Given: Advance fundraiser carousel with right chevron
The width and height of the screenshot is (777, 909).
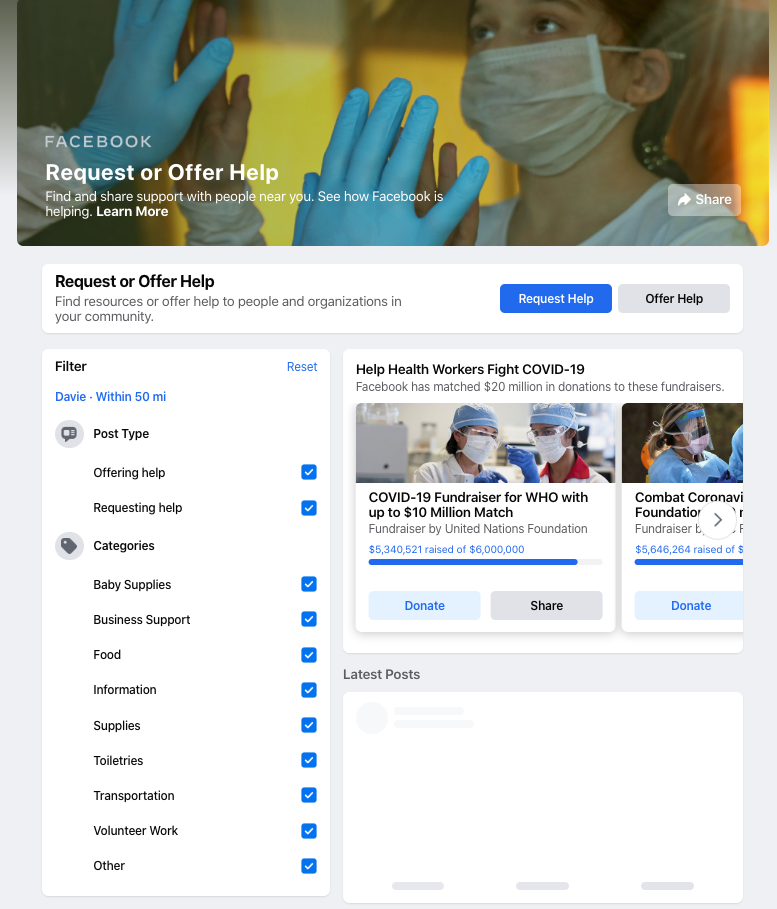Looking at the screenshot, I should click(717, 520).
